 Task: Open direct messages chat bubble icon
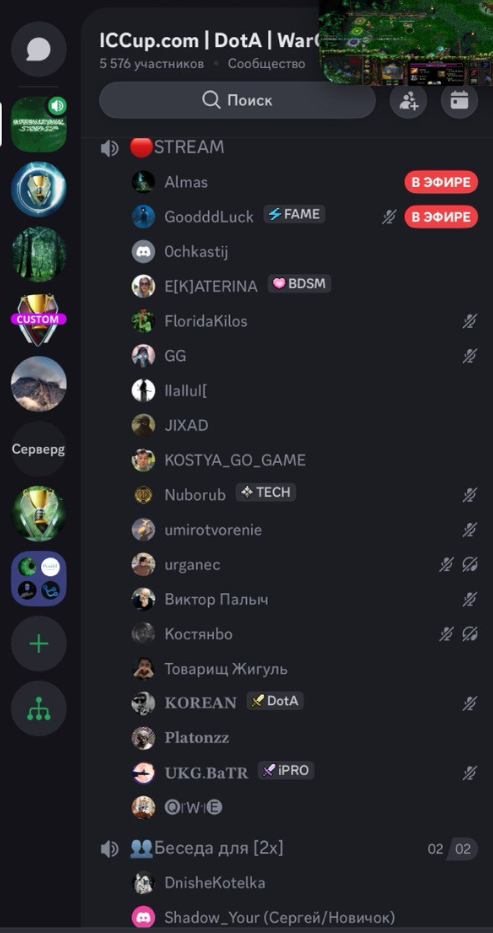coord(39,49)
